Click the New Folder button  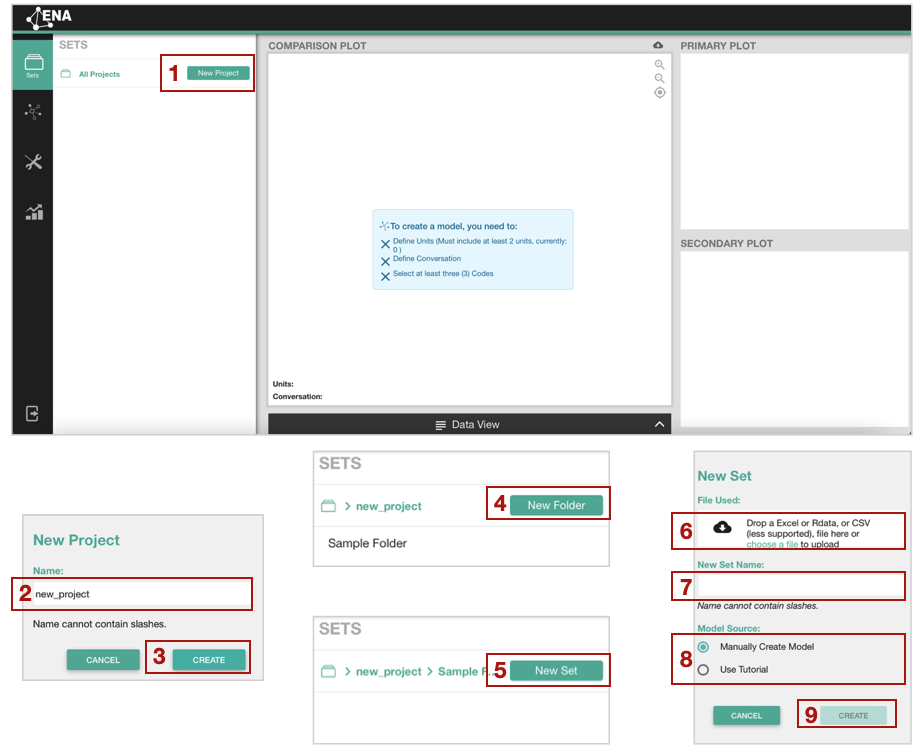tap(556, 505)
